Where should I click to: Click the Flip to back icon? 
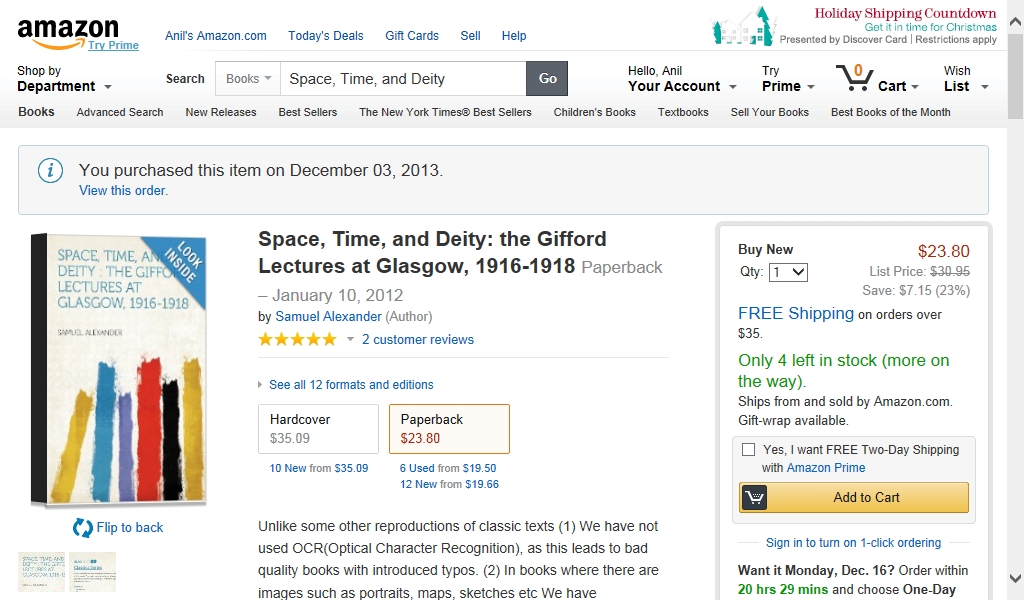click(x=83, y=527)
